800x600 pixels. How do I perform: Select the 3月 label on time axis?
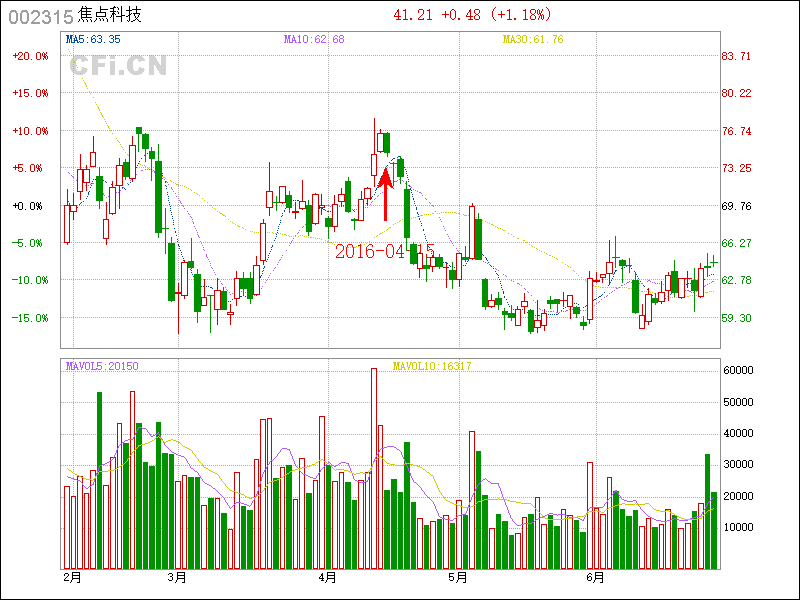pyautogui.click(x=178, y=578)
